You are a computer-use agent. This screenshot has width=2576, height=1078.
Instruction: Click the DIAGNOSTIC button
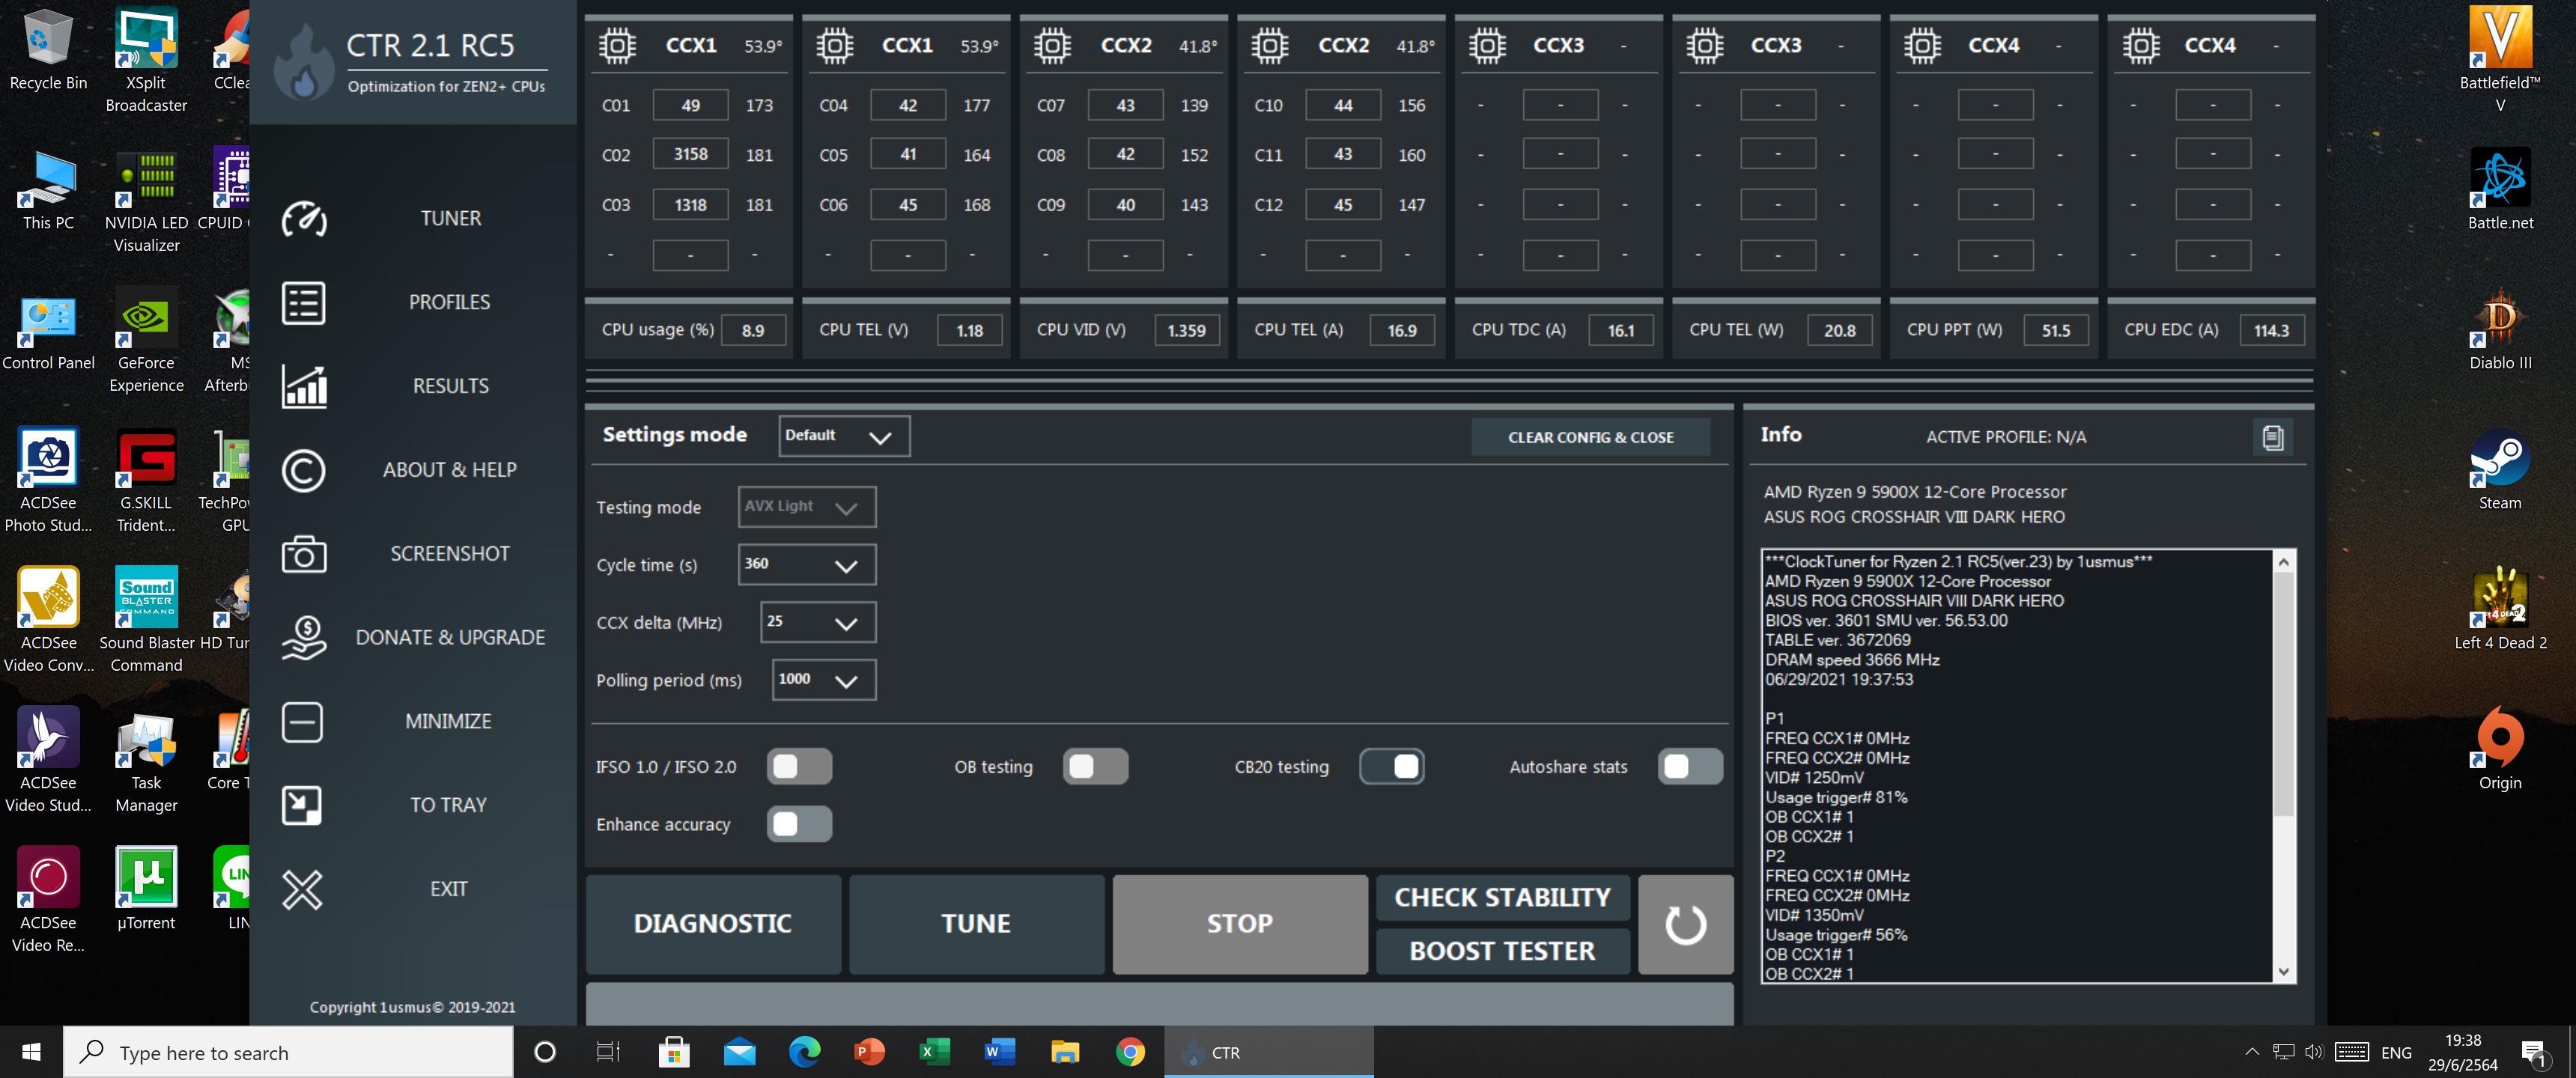713,924
